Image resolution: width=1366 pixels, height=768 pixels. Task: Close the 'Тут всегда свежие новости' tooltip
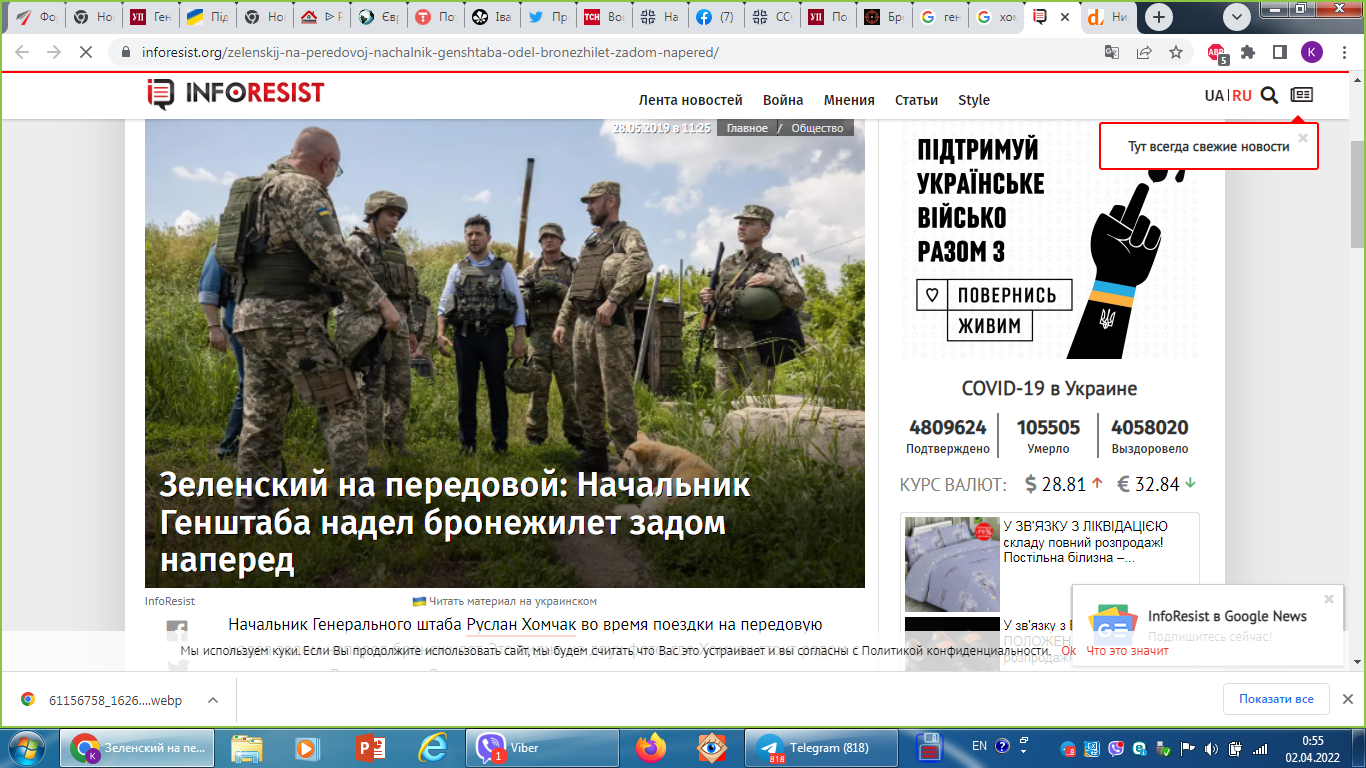tap(1303, 138)
